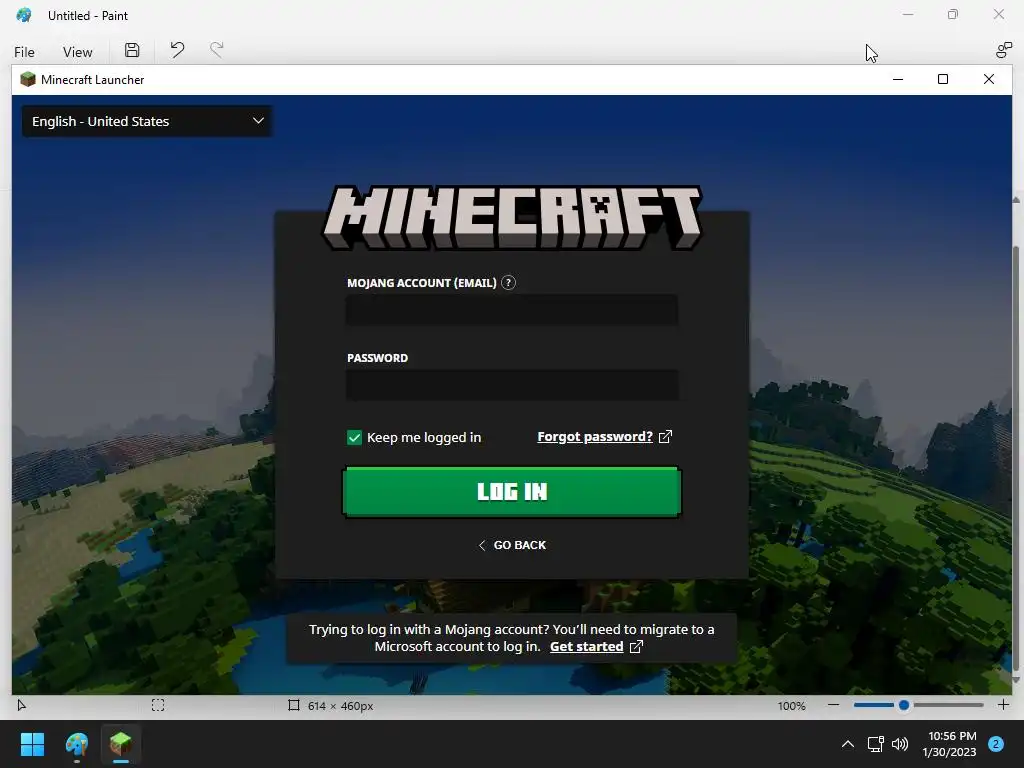Click the Paint icon on the taskbar
The image size is (1024, 768).
point(77,744)
